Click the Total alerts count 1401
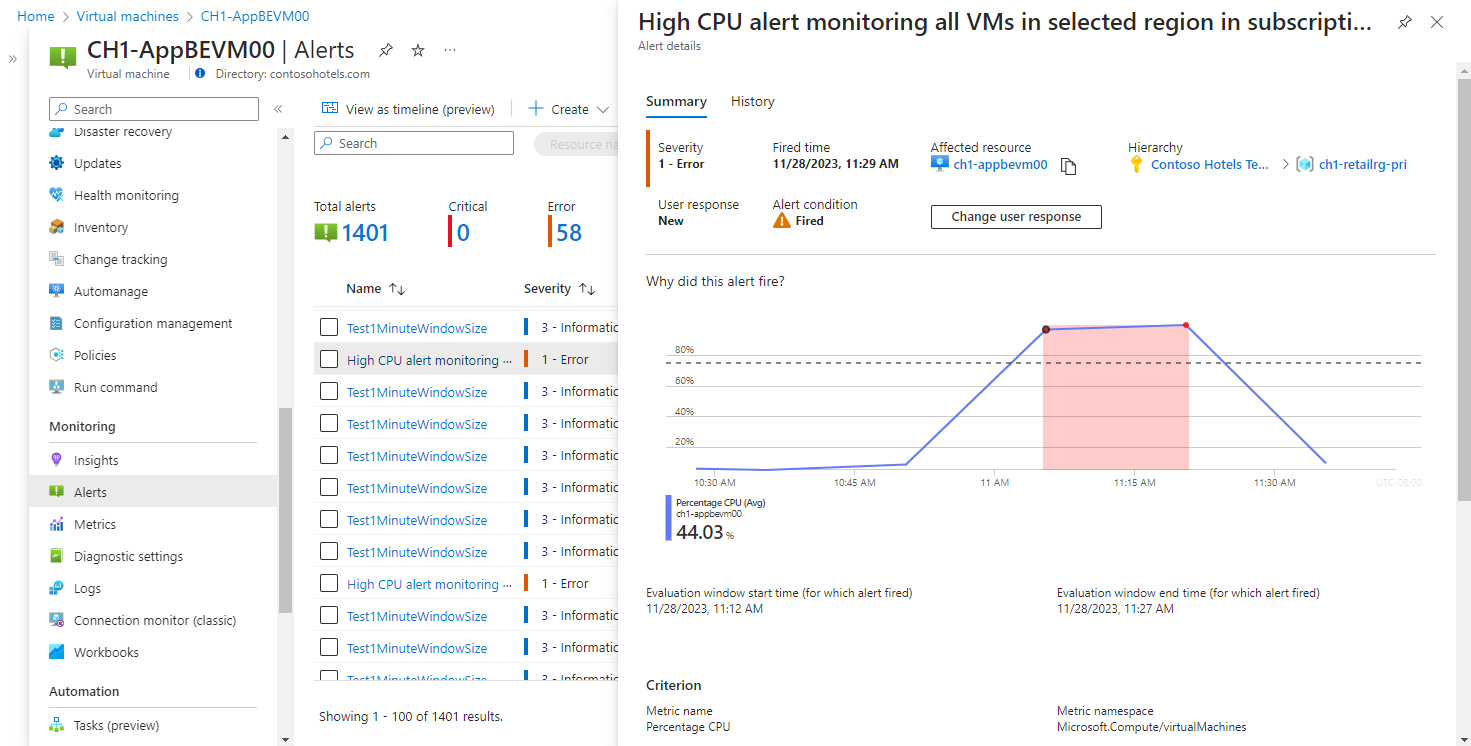The image size is (1471, 746). [365, 233]
